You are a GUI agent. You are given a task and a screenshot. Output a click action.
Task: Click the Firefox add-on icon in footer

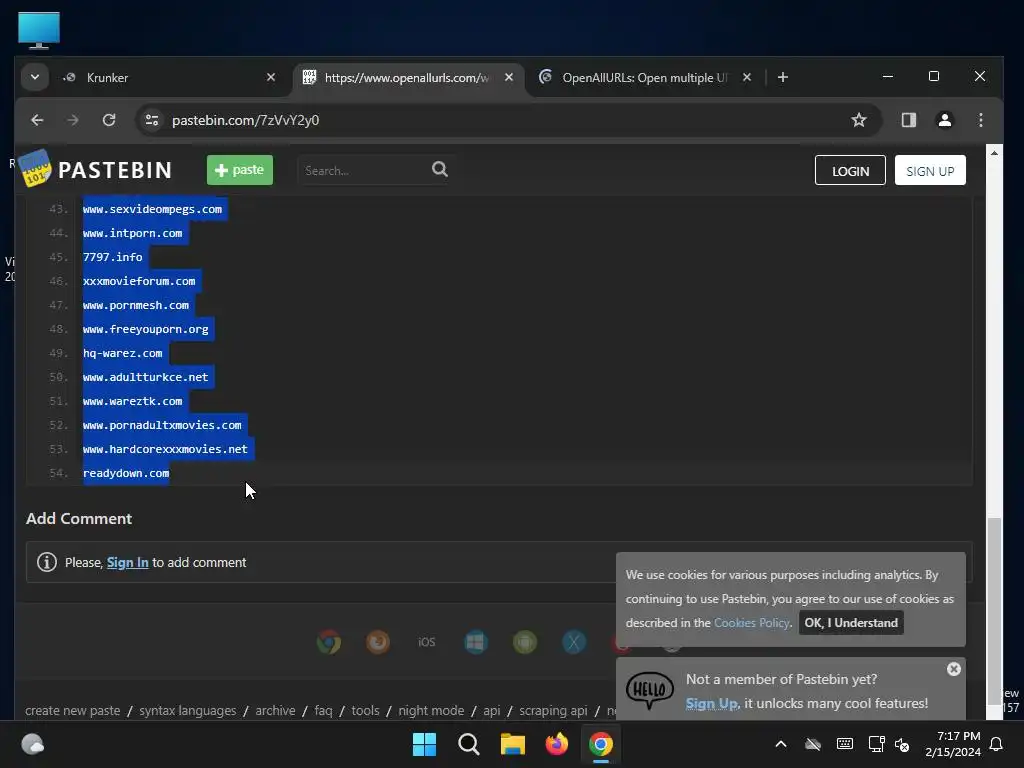tap(377, 642)
